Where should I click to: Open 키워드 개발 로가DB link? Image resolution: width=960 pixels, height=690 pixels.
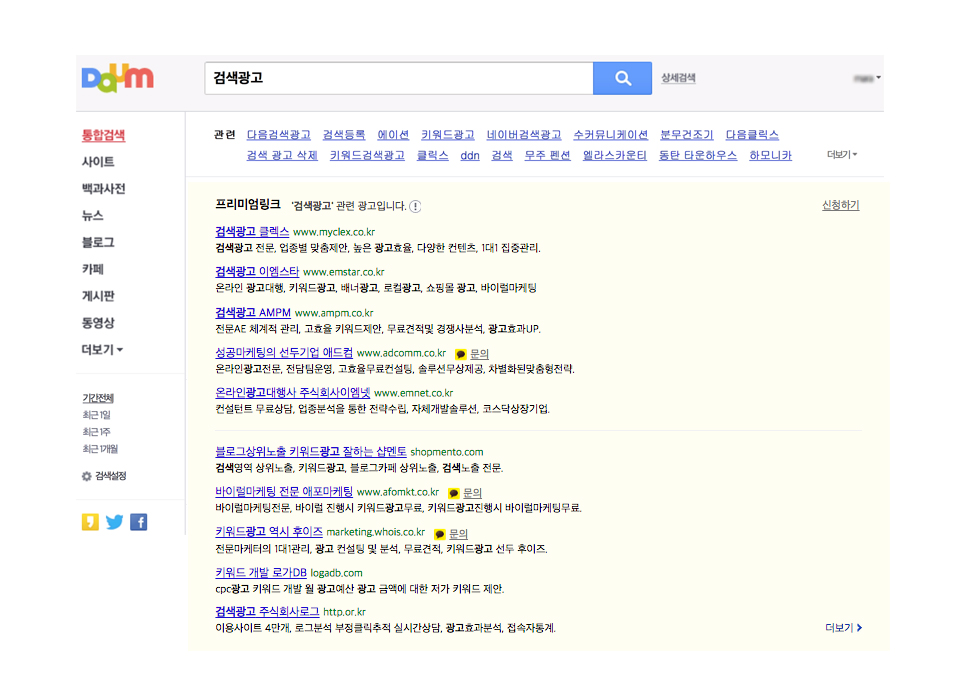pos(261,572)
